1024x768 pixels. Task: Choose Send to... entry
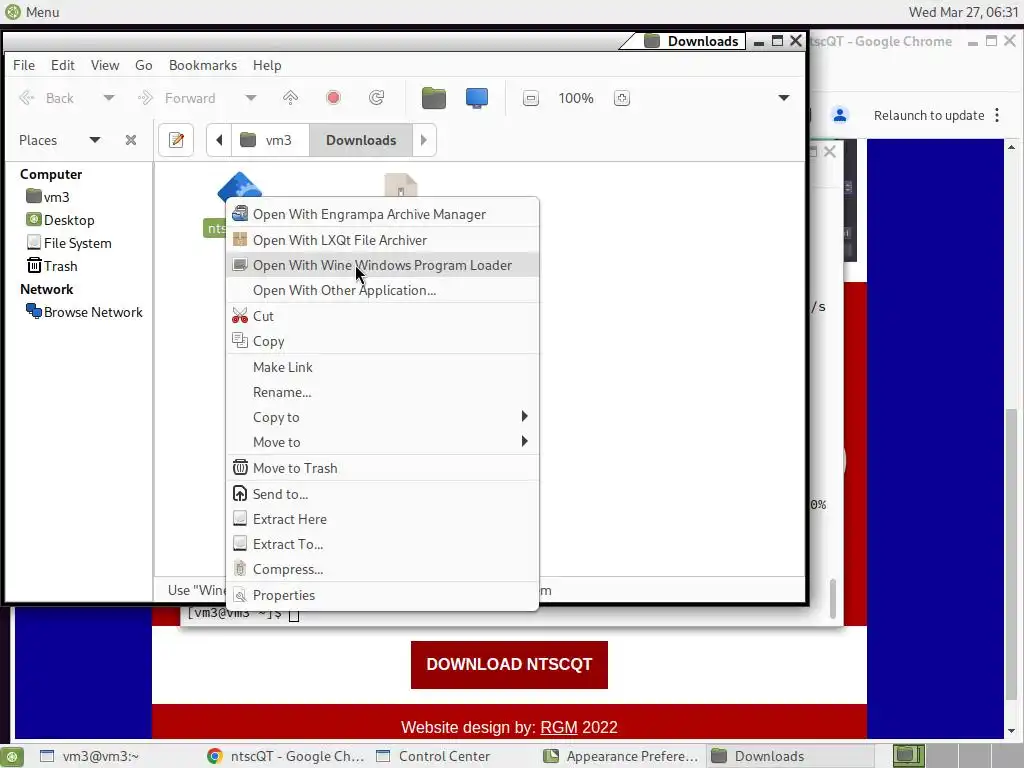coord(382,494)
